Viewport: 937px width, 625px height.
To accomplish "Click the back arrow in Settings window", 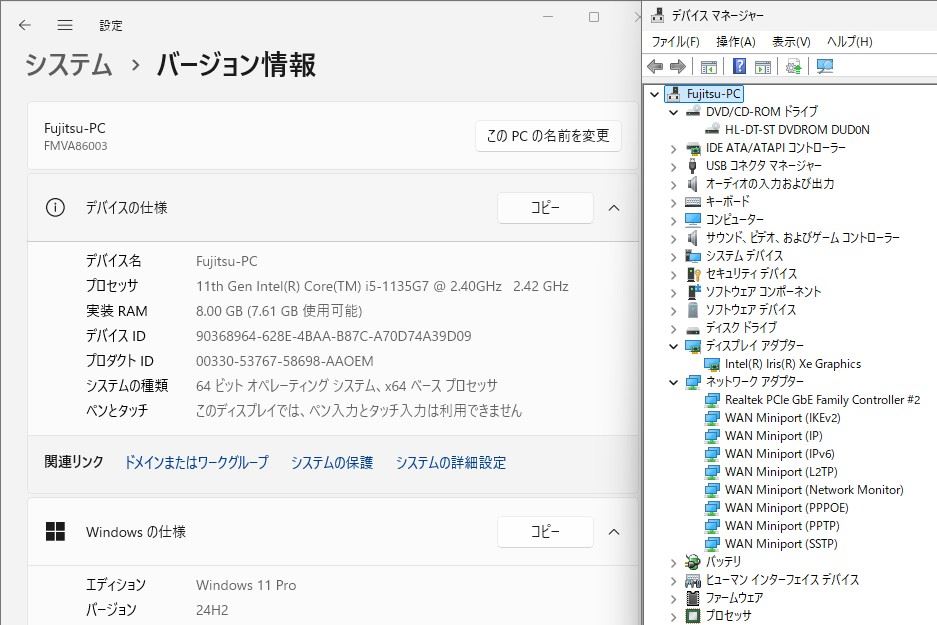I will [x=25, y=25].
